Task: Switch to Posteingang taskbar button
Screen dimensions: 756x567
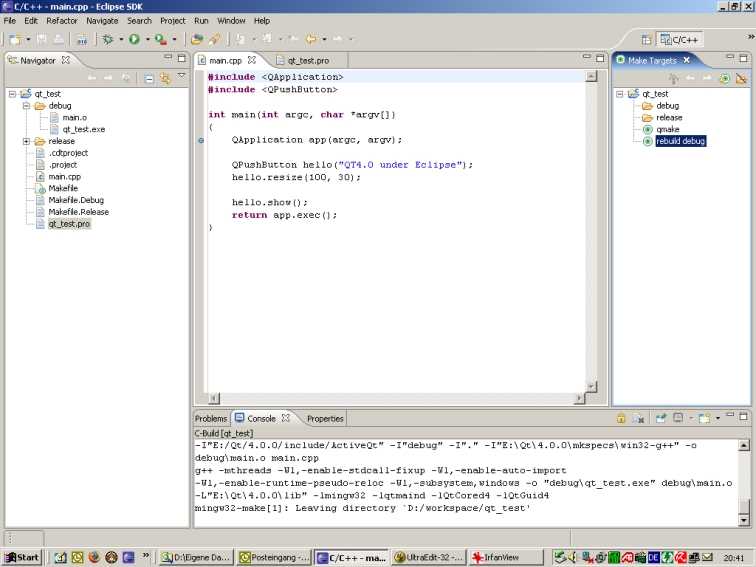Action: point(274,557)
